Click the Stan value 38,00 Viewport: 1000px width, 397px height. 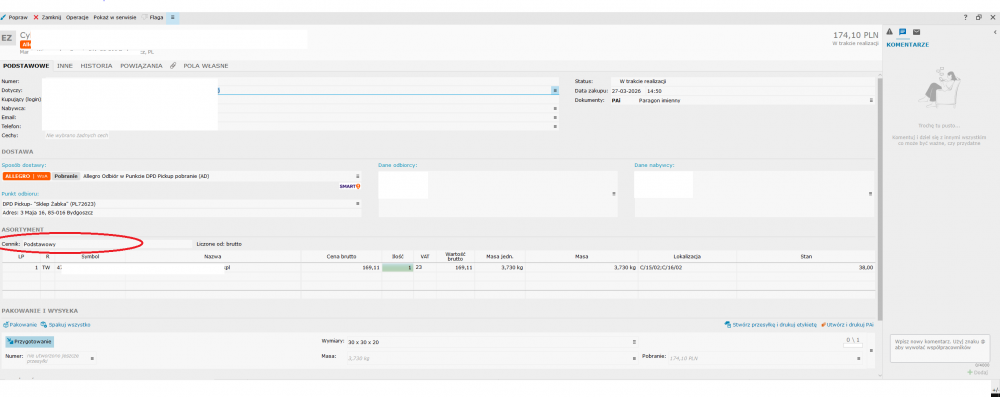click(x=865, y=268)
